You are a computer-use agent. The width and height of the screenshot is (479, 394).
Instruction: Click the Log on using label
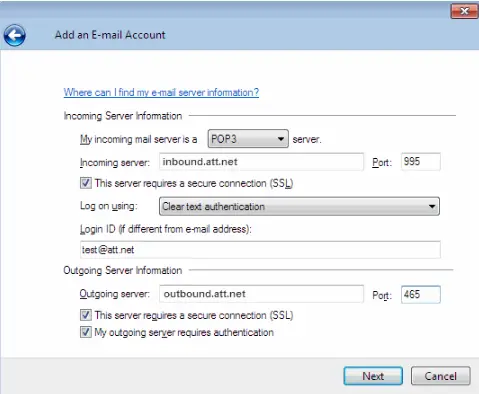(109, 206)
